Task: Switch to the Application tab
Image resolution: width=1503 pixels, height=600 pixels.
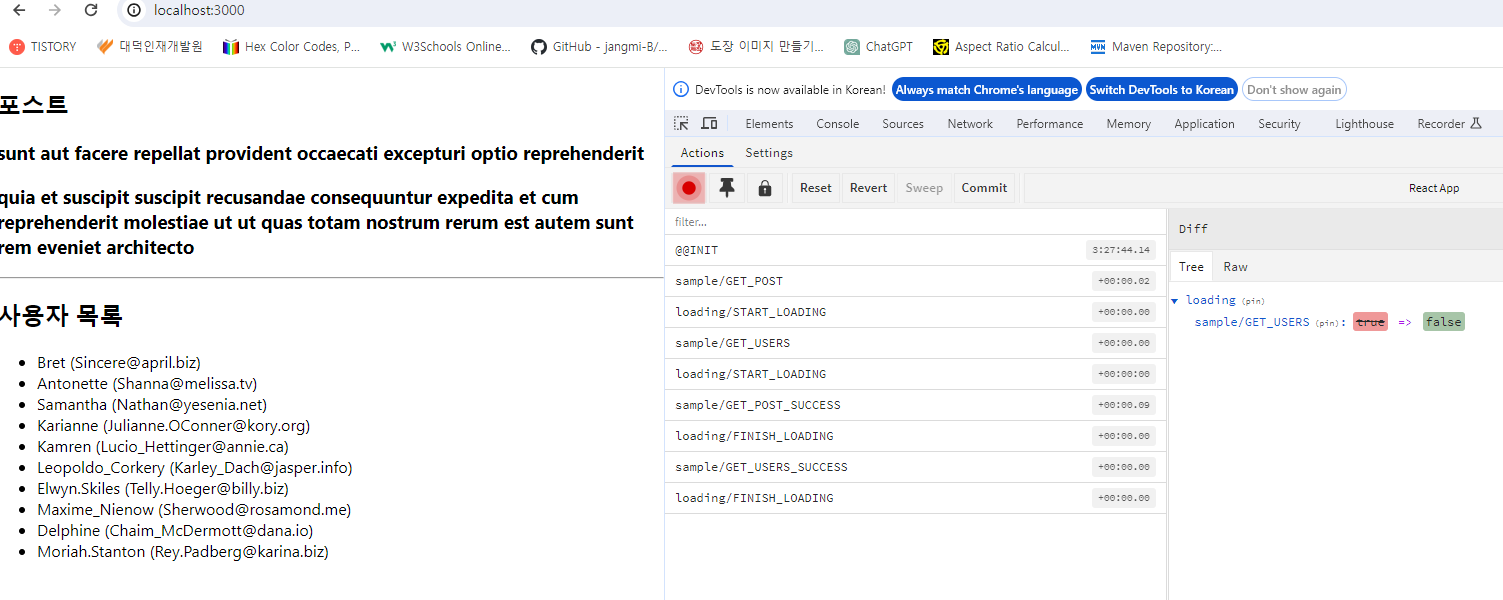Action: (1204, 124)
